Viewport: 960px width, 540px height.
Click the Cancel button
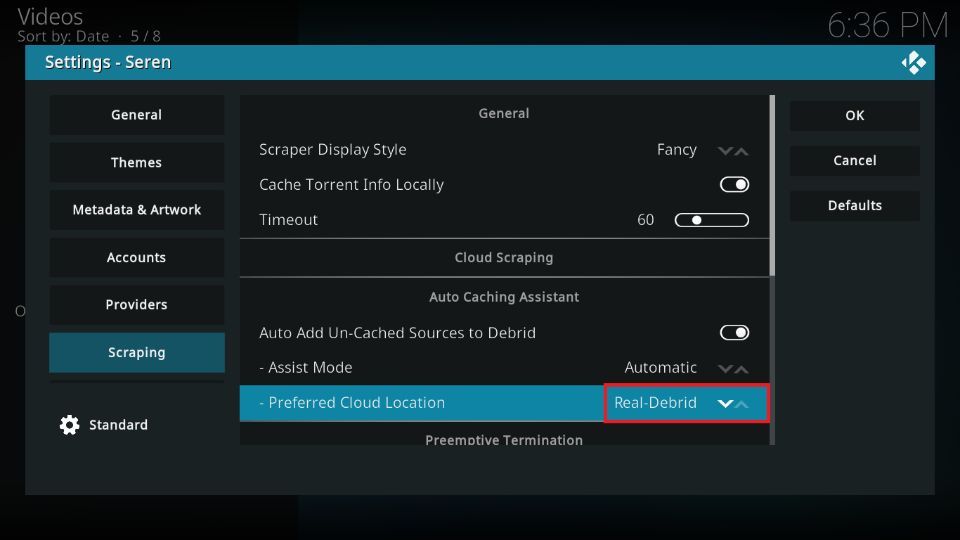[x=855, y=160]
